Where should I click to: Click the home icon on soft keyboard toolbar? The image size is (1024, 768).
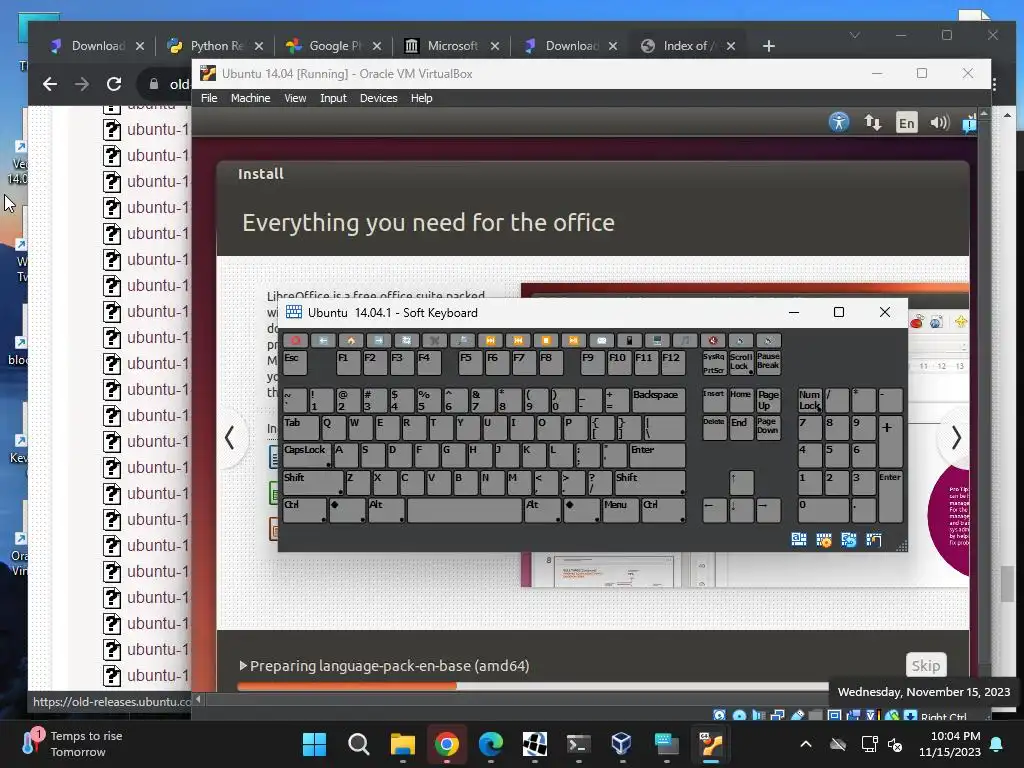click(x=351, y=340)
